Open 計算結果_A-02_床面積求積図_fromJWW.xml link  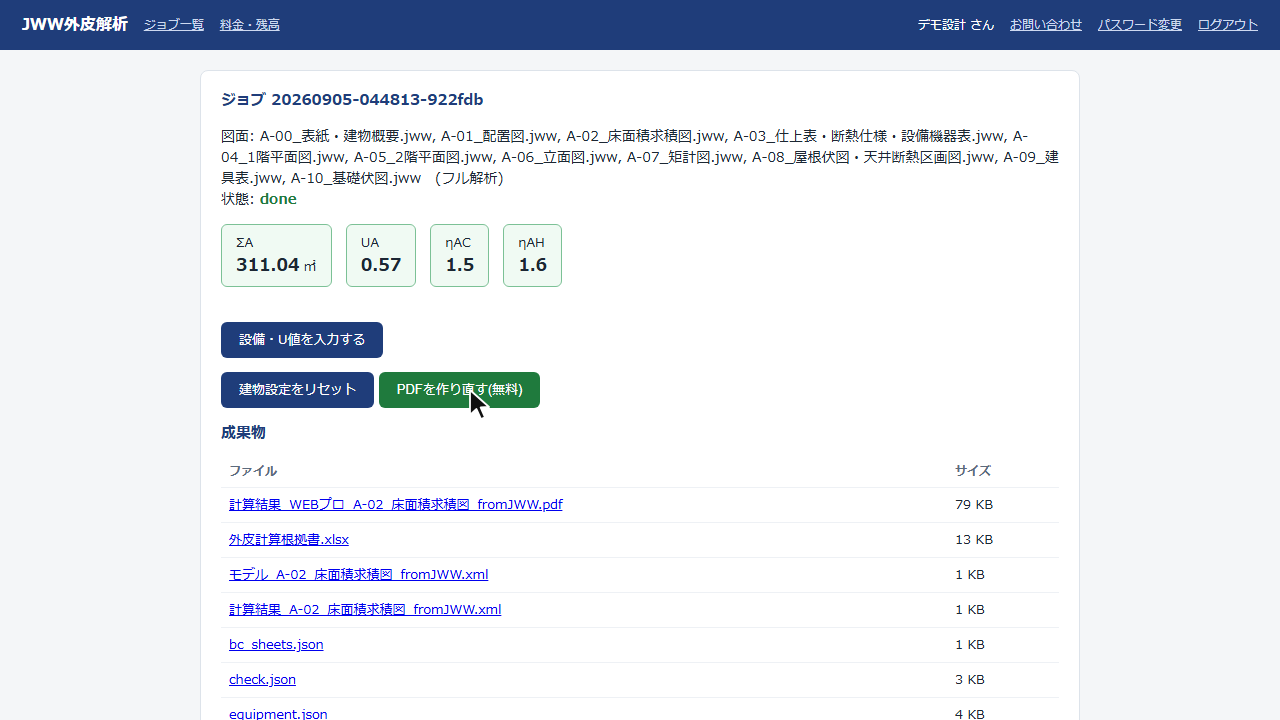(x=365, y=610)
